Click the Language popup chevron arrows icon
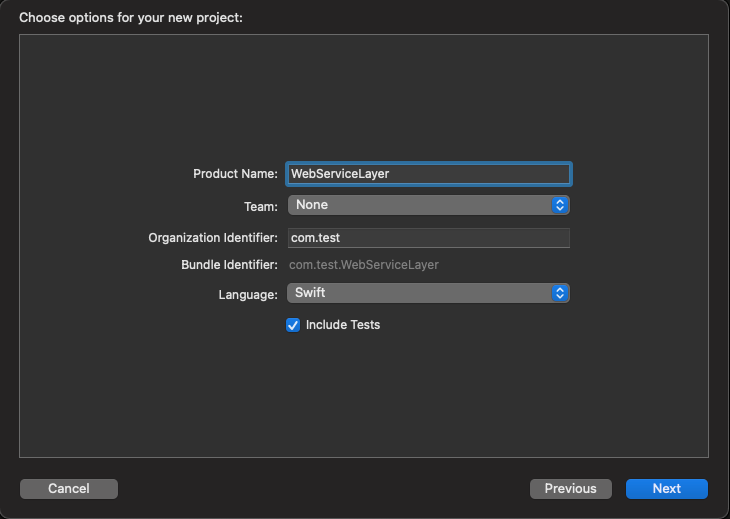This screenshot has width=730, height=519. click(x=560, y=293)
